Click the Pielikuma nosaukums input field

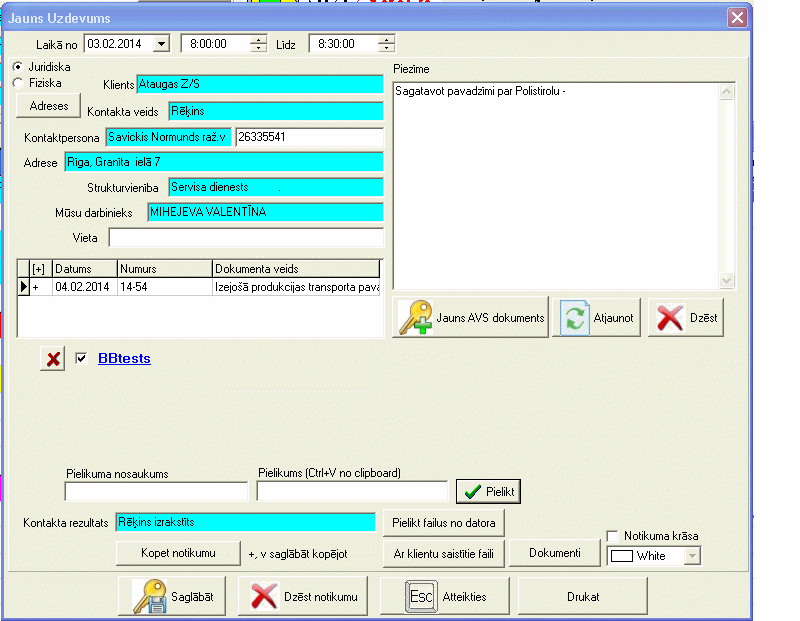point(156,491)
